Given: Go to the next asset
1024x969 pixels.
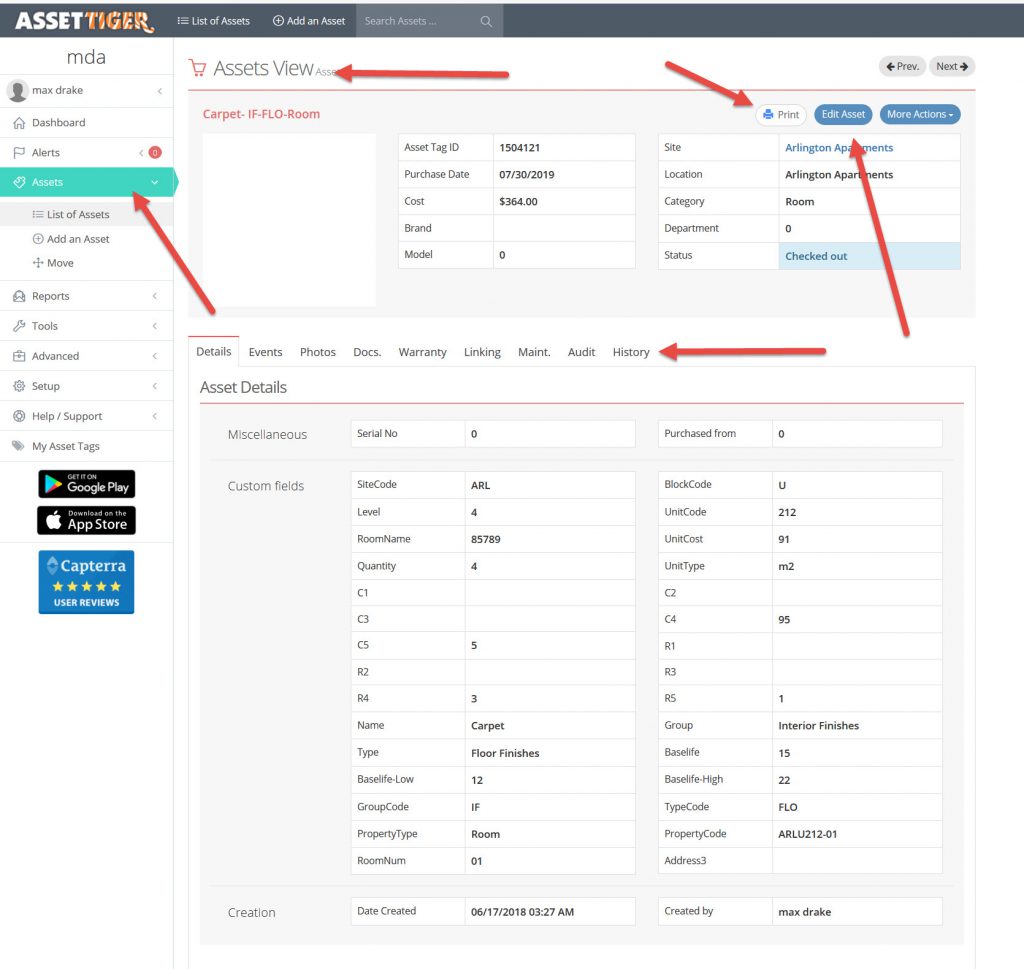Looking at the screenshot, I should tap(951, 67).
